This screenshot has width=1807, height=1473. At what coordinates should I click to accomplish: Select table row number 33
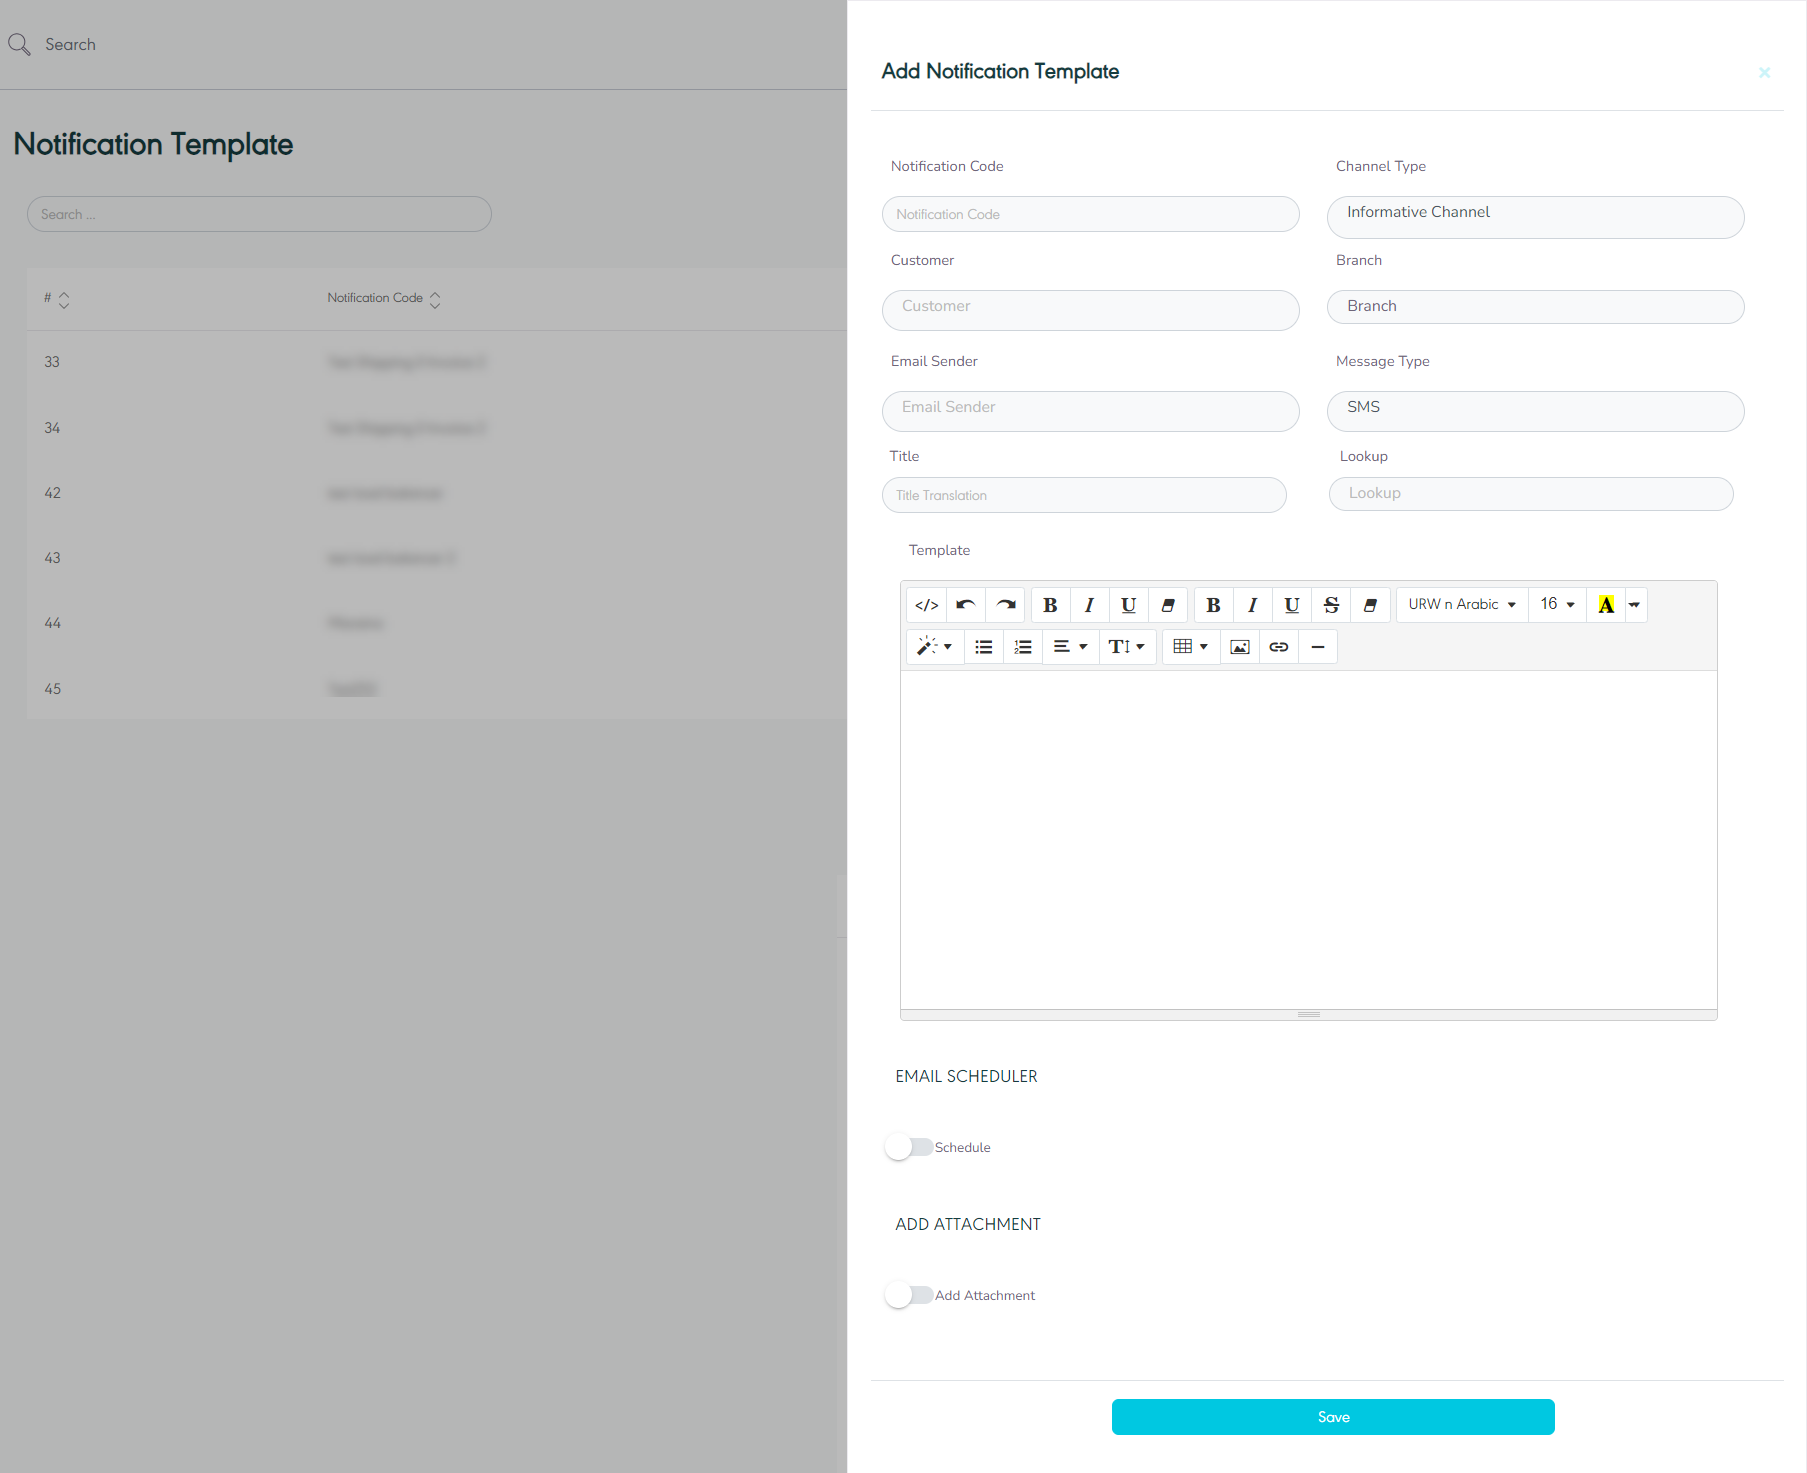[436, 362]
